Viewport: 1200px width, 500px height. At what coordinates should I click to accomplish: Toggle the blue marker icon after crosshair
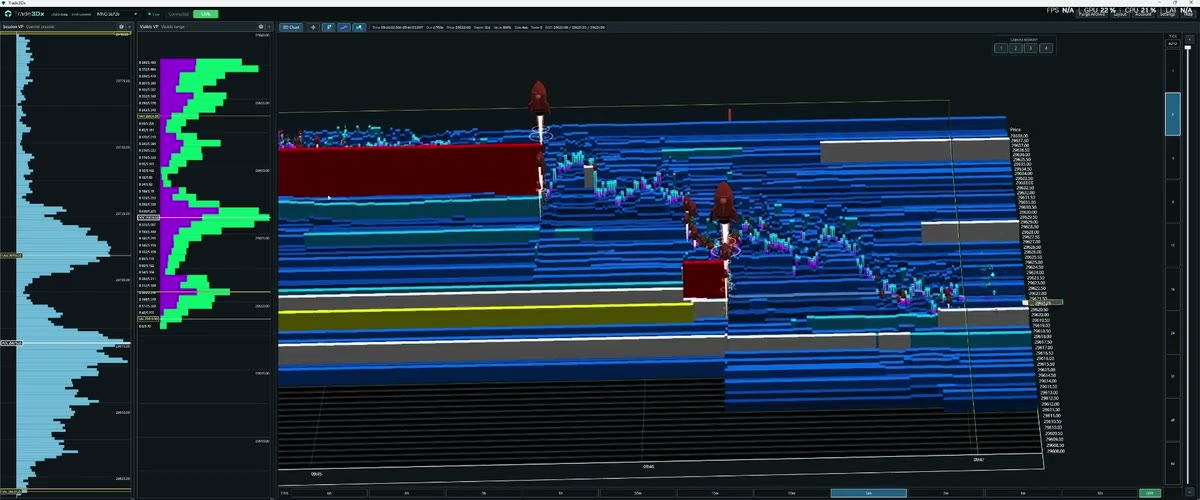[x=328, y=27]
